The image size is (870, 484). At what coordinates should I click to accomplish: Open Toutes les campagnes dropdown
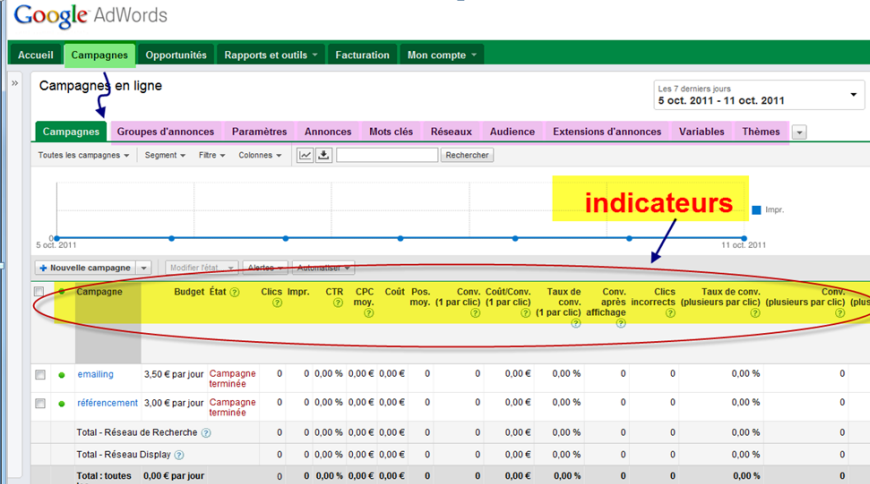click(83, 155)
